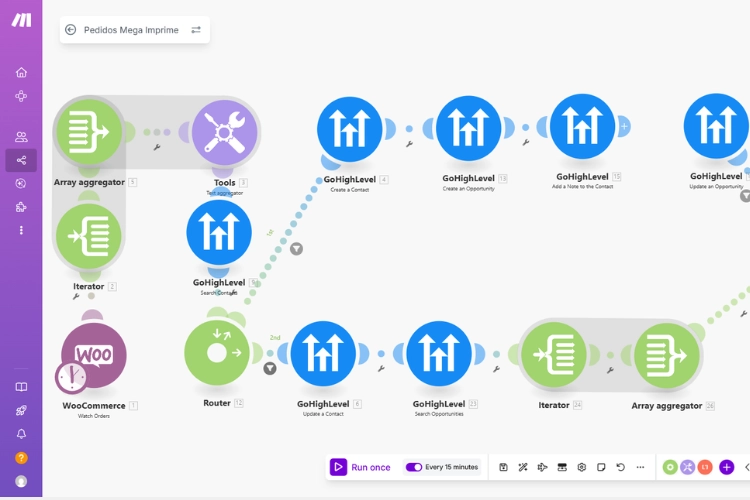Collapse the favorites bar with the chevron
The height and width of the screenshot is (500, 750).
click(x=747, y=467)
